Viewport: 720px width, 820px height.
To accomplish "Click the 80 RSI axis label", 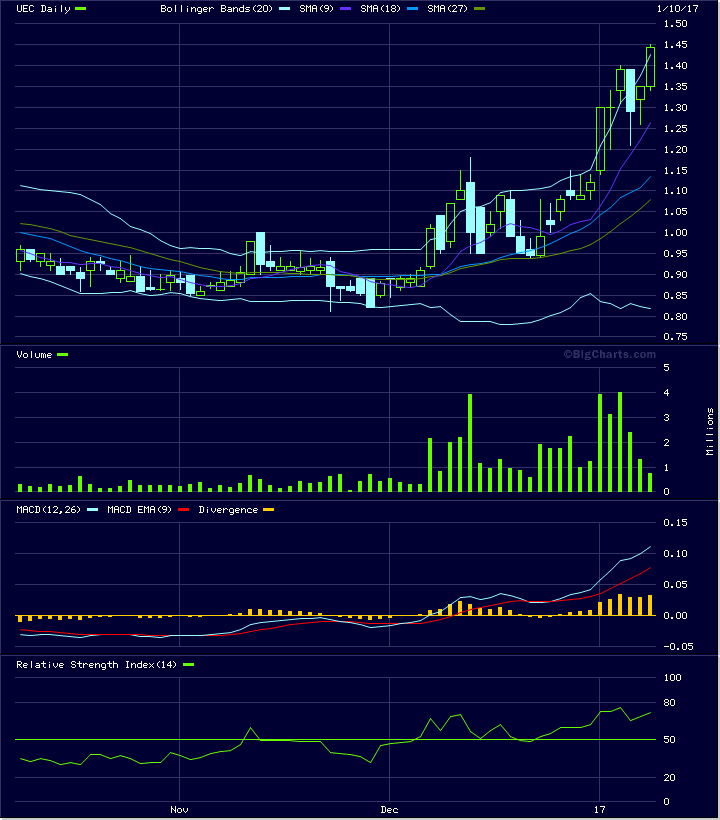I will point(669,703).
